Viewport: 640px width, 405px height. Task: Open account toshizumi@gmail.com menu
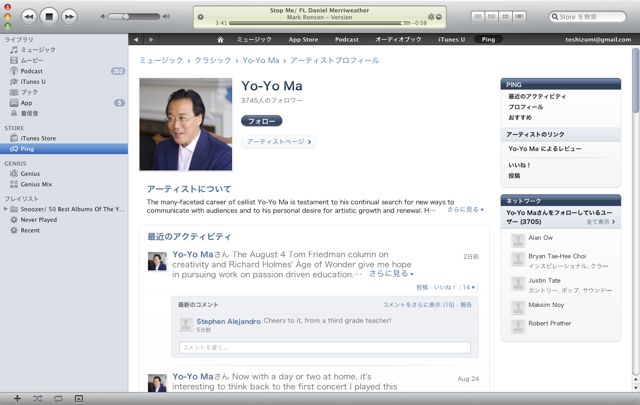tap(598, 40)
